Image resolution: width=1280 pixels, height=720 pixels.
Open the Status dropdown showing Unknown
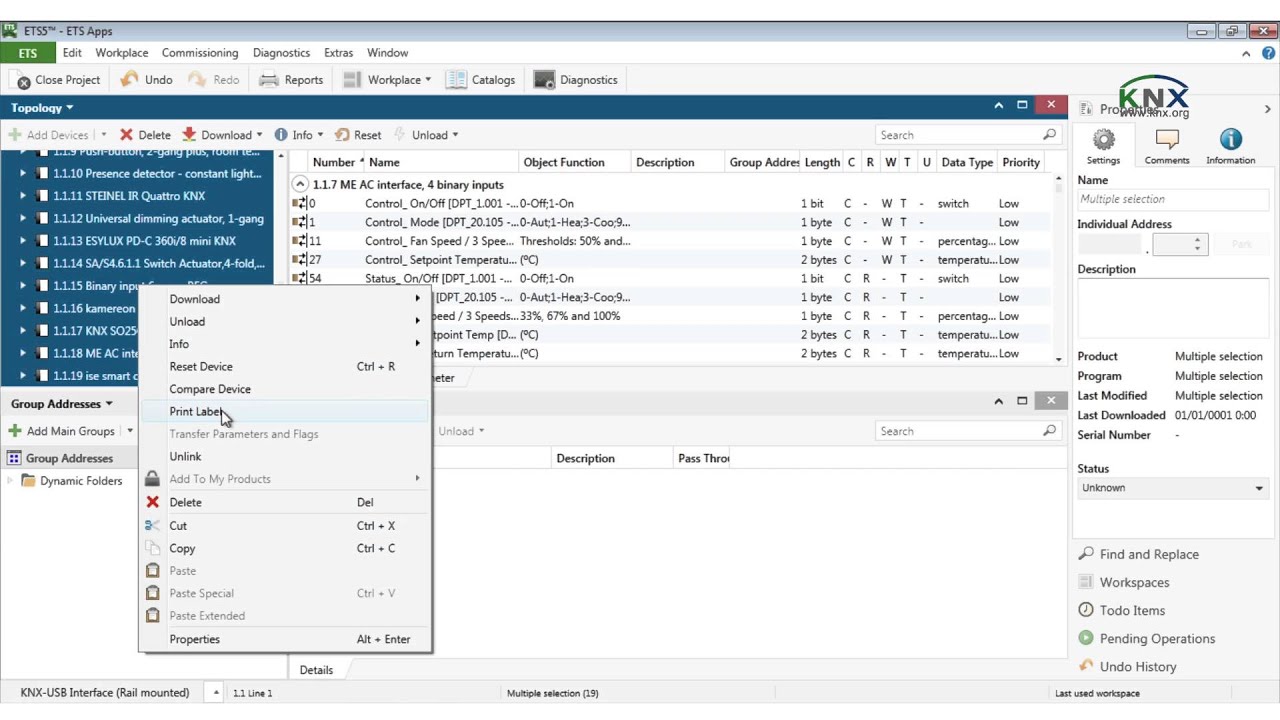pyautogui.click(x=1172, y=488)
